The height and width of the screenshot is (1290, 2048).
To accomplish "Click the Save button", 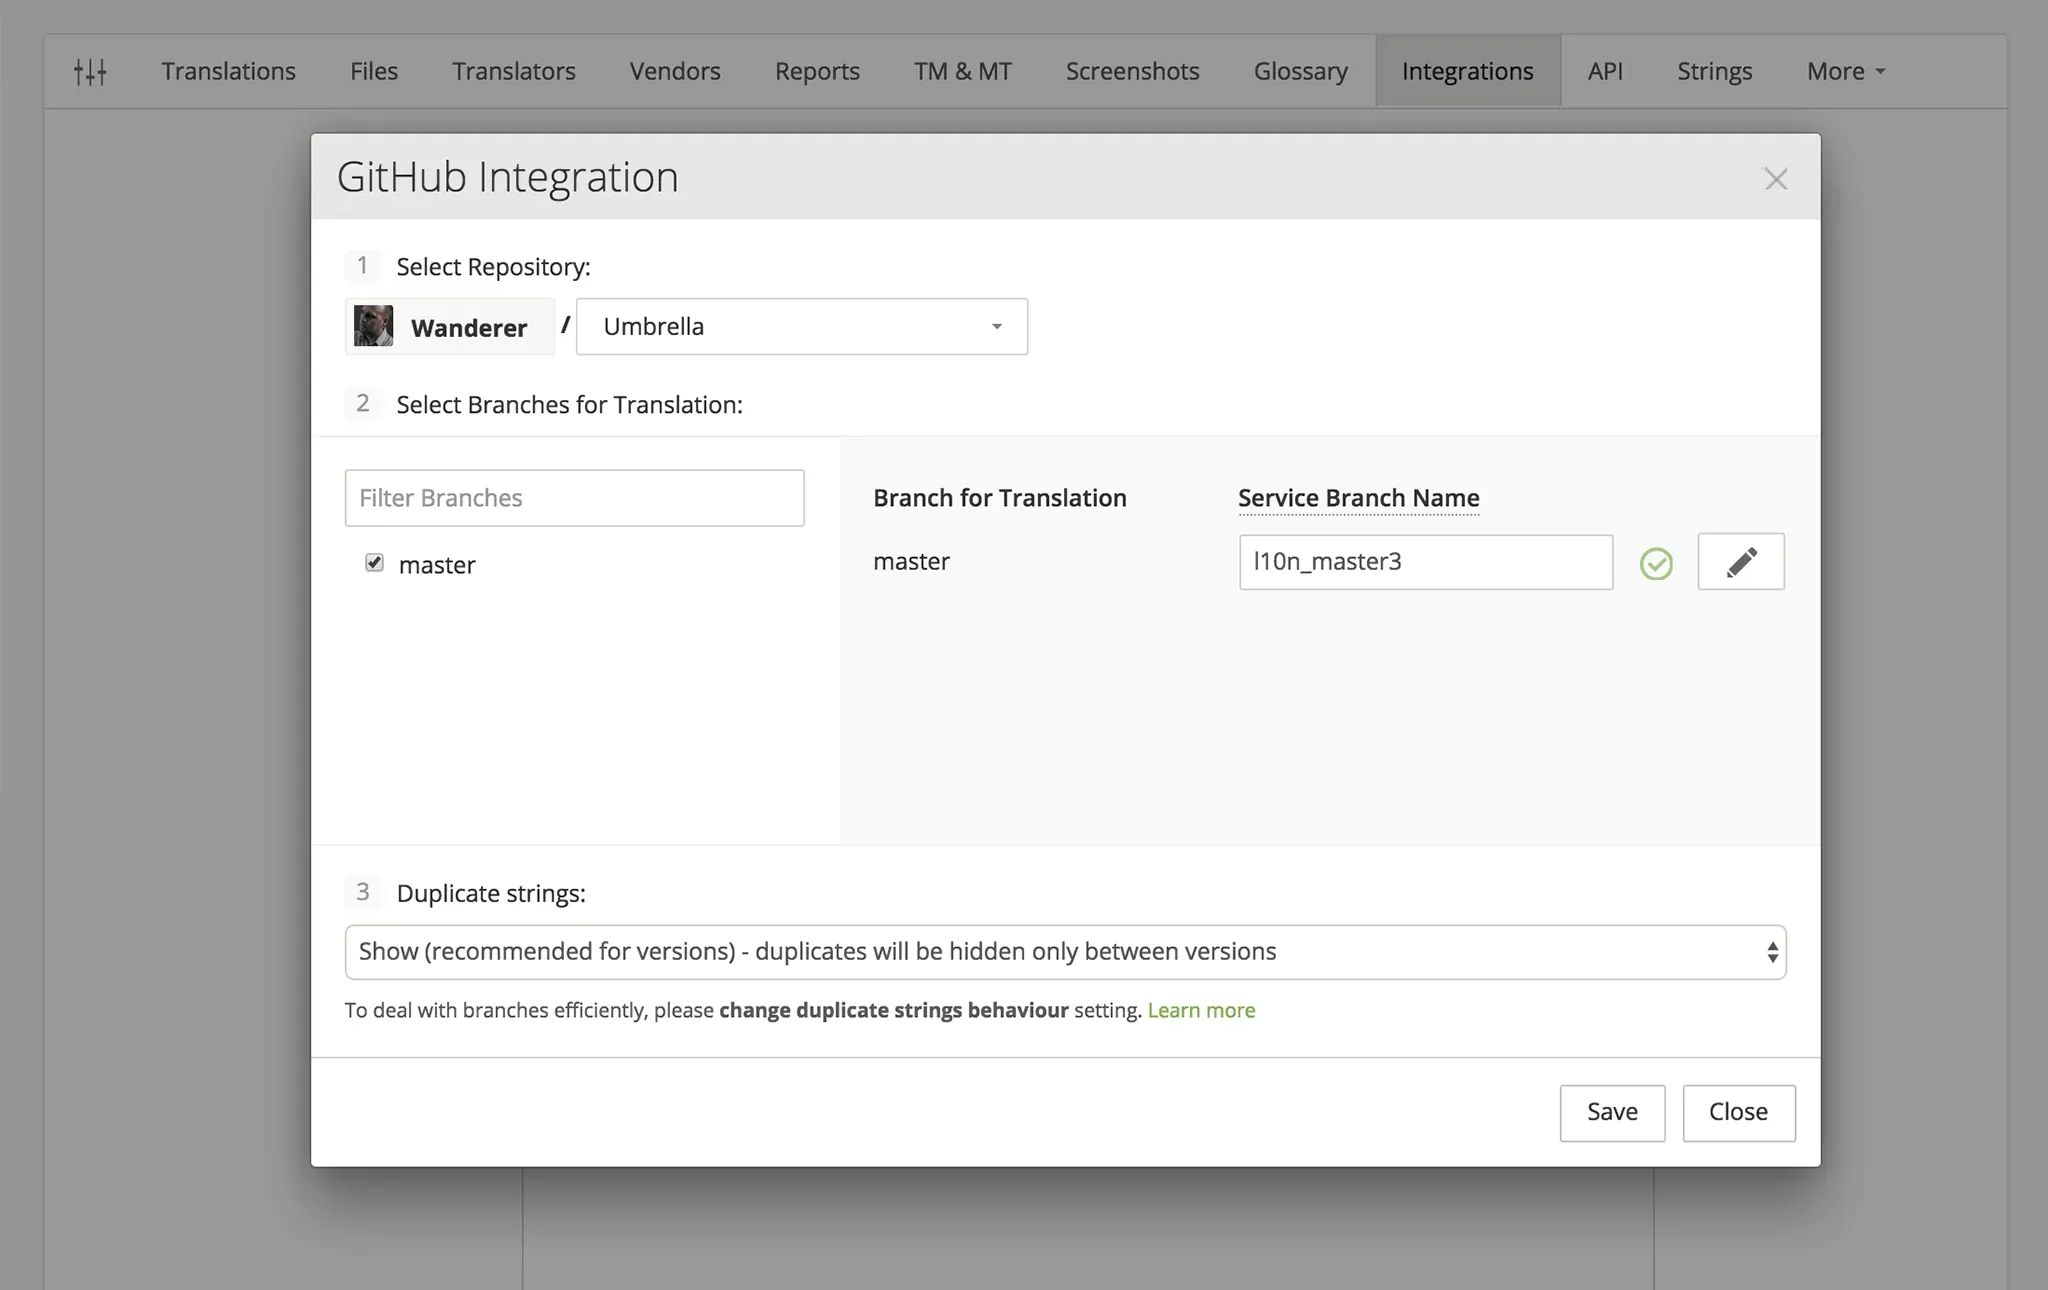I will tap(1611, 1112).
